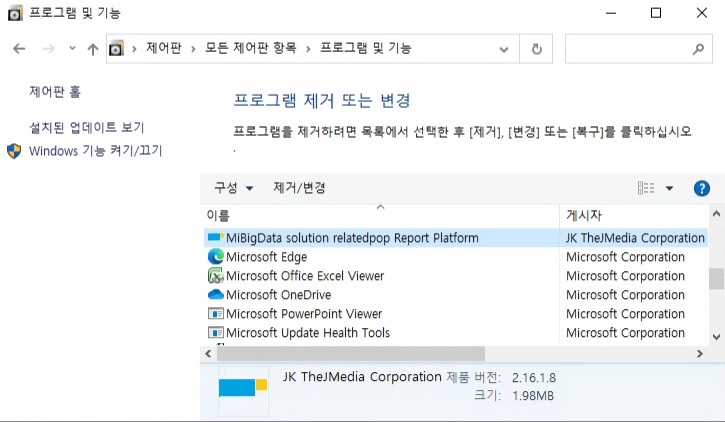Close the 프로그램 및 기능 window
Viewport: 725px width, 422px height.
click(702, 13)
